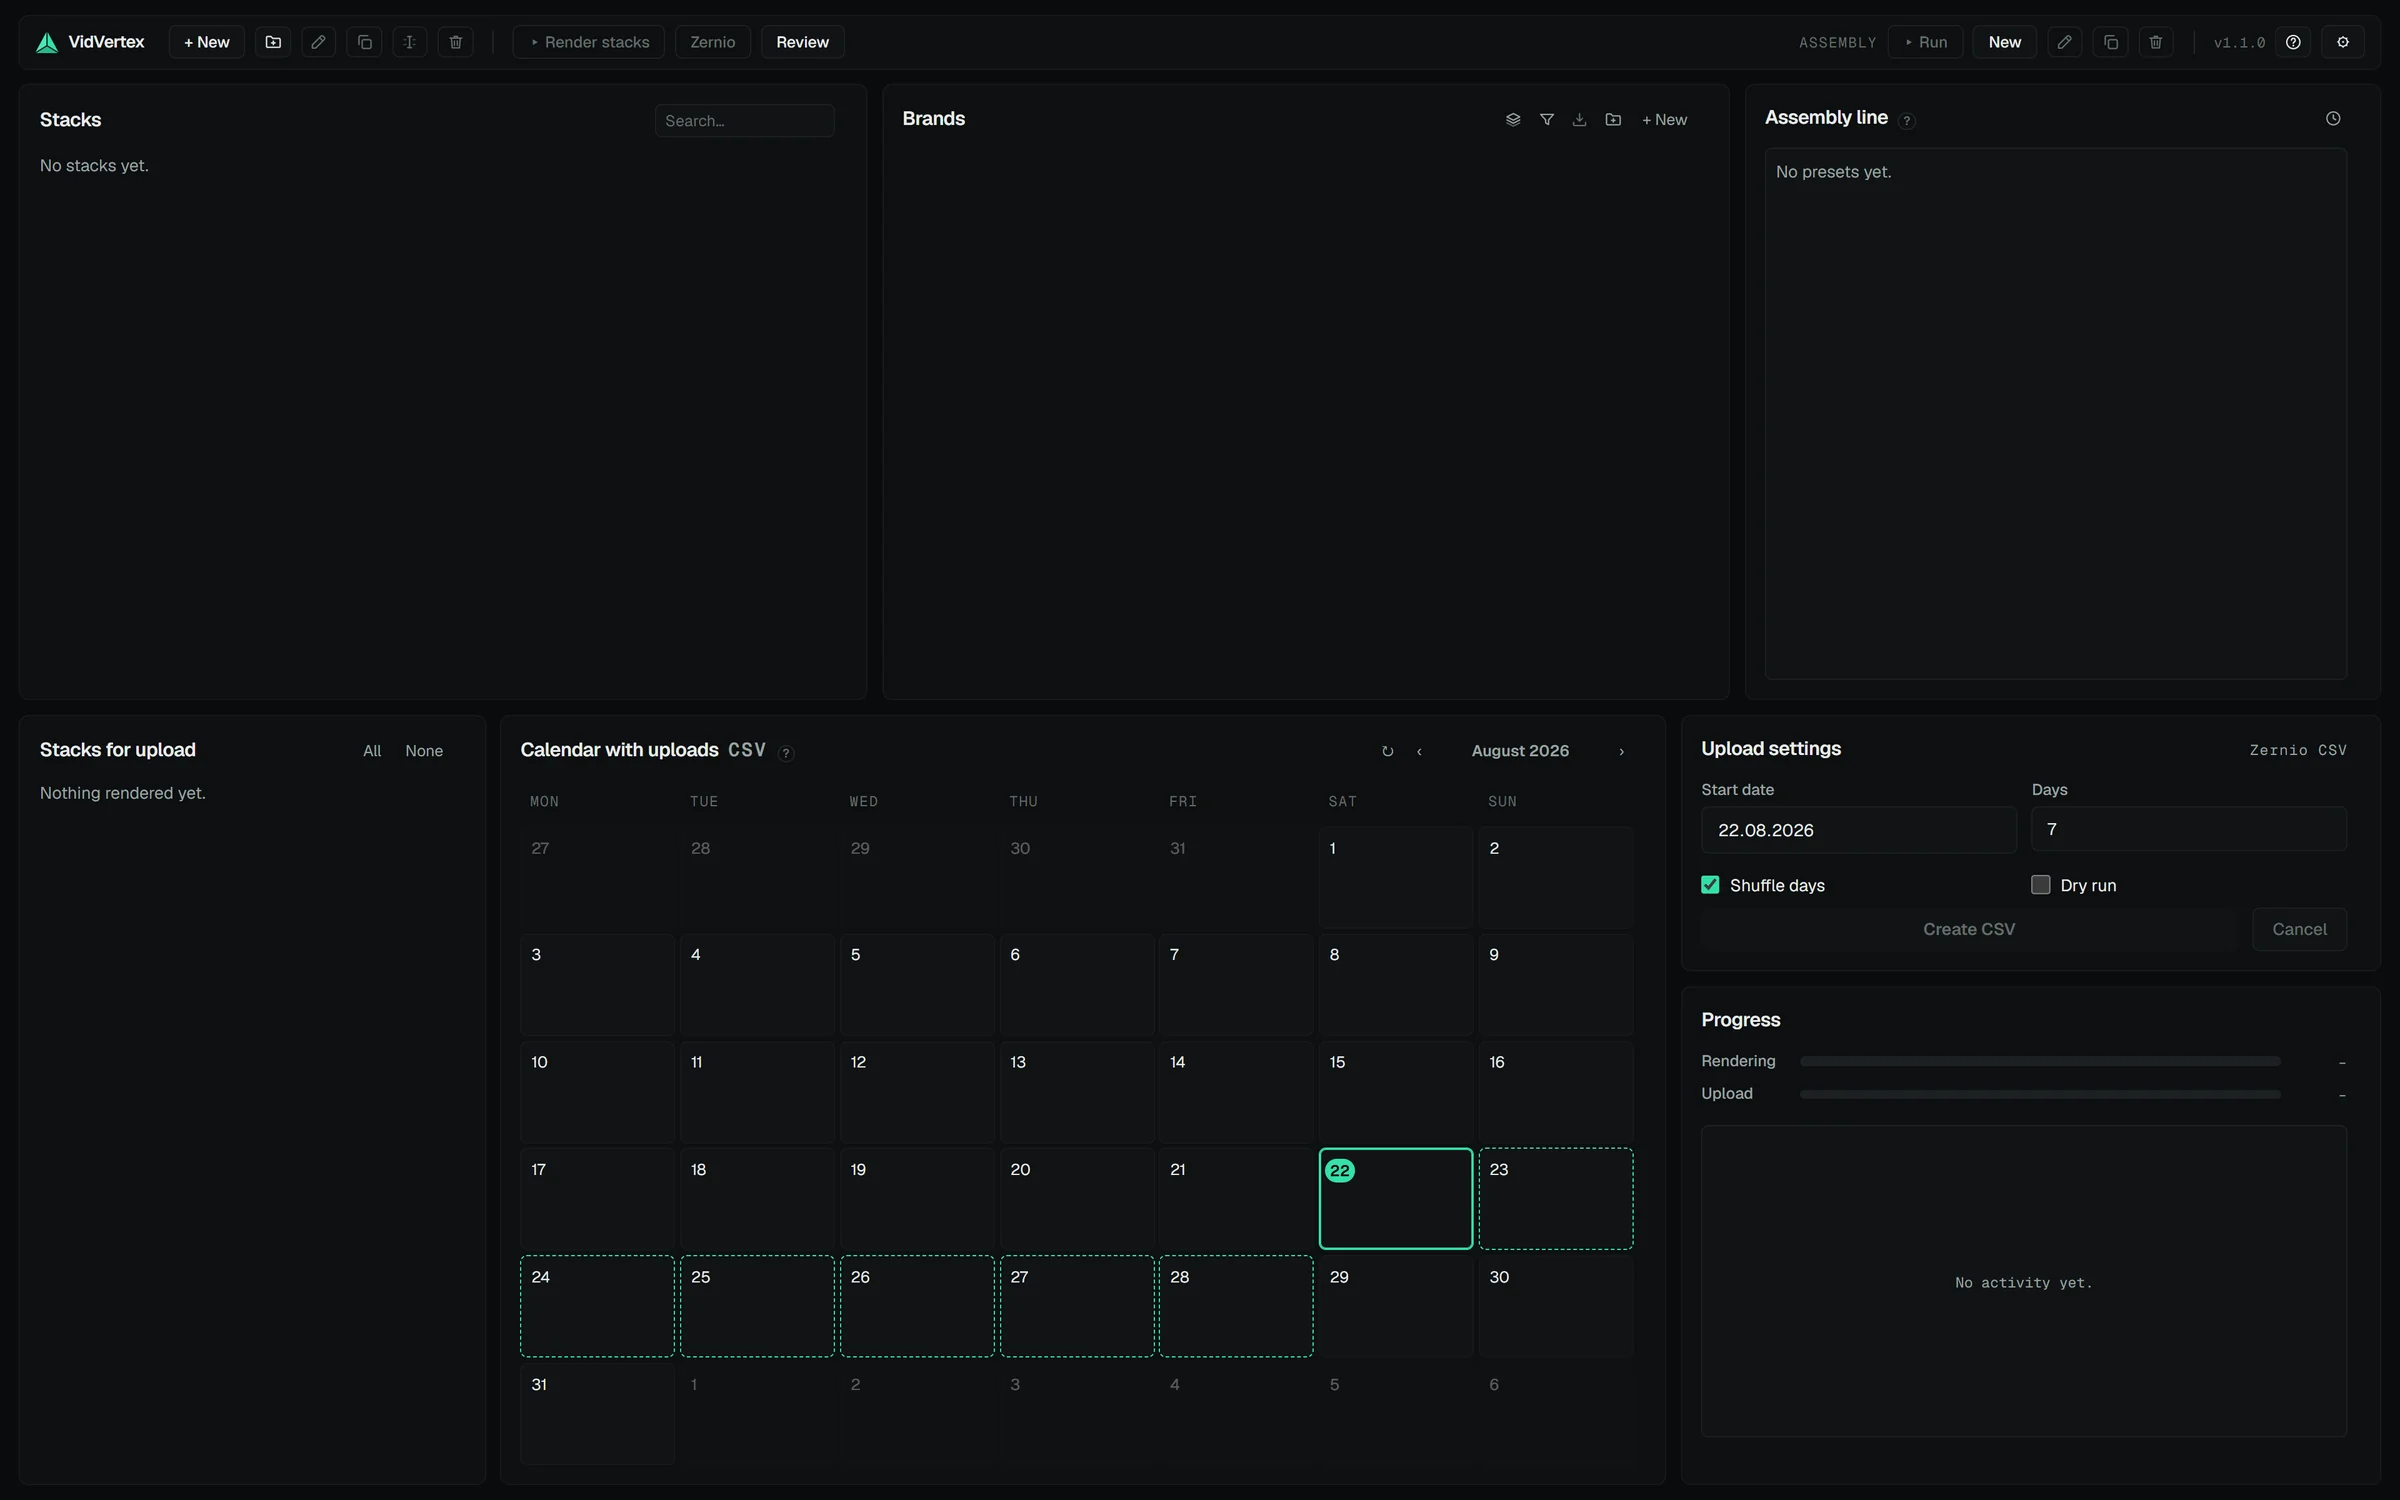Click the 'ASSEMBLY' label in top bar

1838,42
